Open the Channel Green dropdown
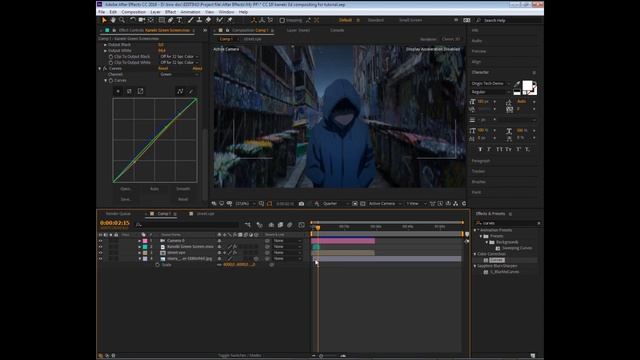Viewport: 640px width, 360px height. [x=179, y=74]
